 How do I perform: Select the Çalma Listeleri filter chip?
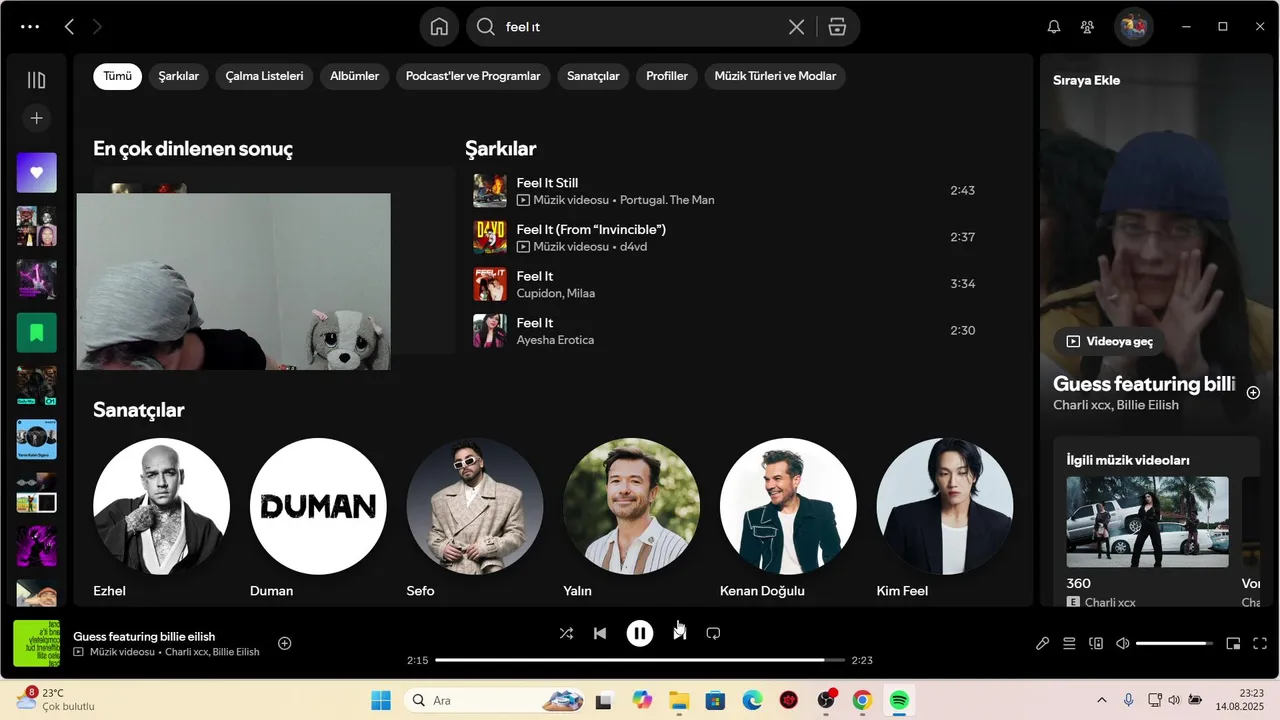tap(264, 76)
